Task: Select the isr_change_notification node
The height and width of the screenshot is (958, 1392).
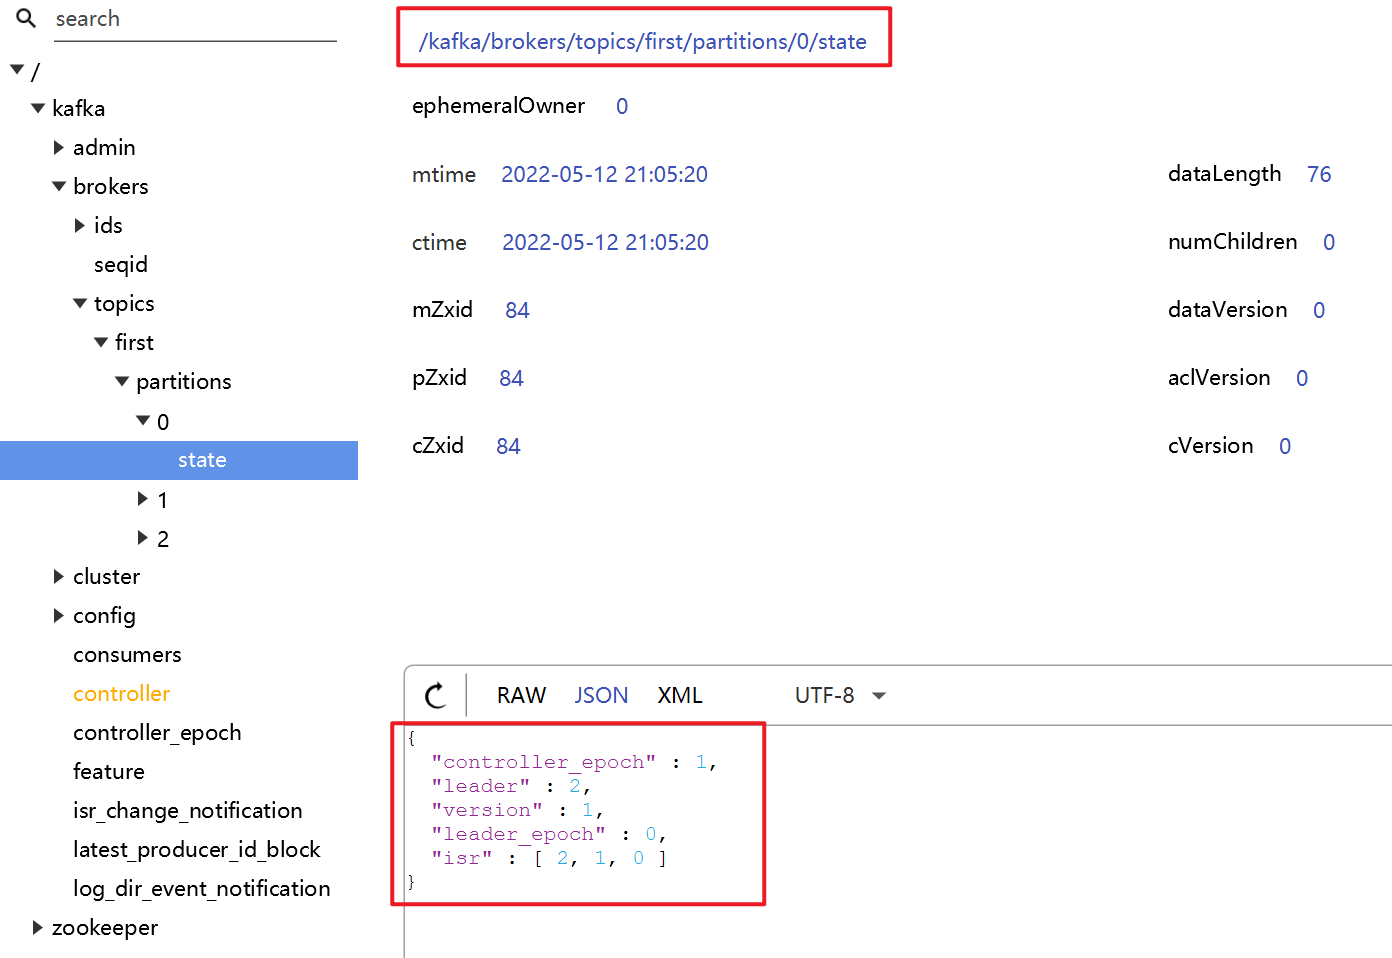Action: point(187,810)
